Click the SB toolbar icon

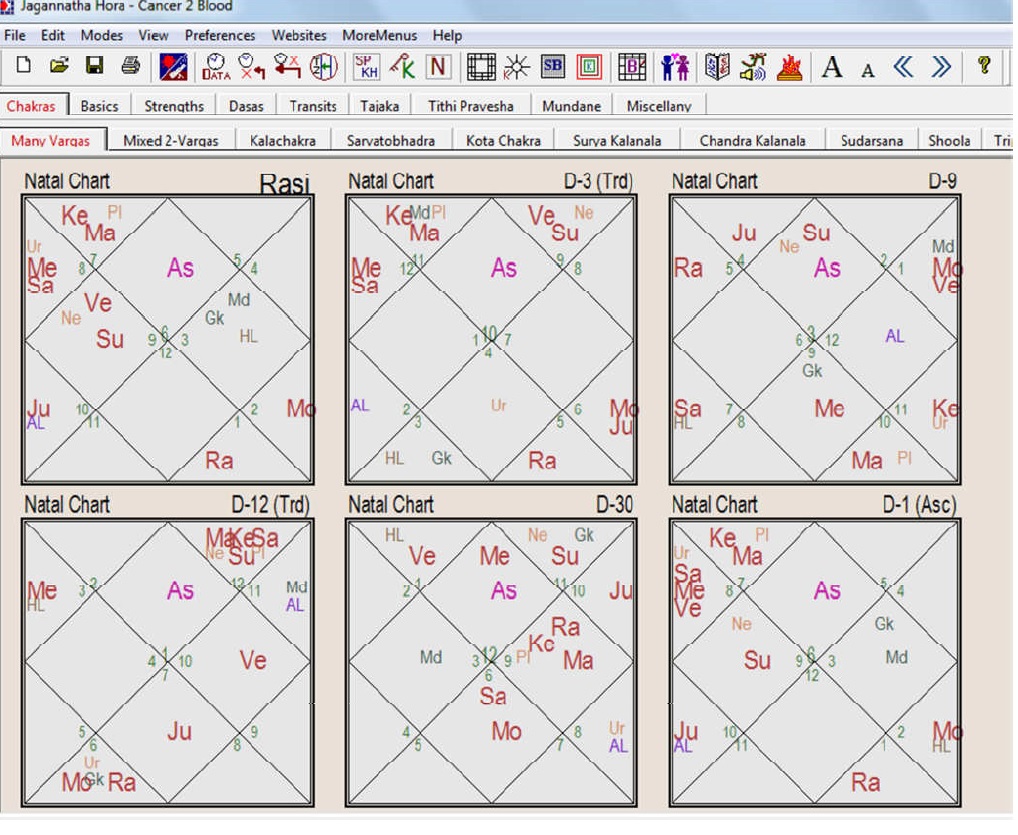552,67
